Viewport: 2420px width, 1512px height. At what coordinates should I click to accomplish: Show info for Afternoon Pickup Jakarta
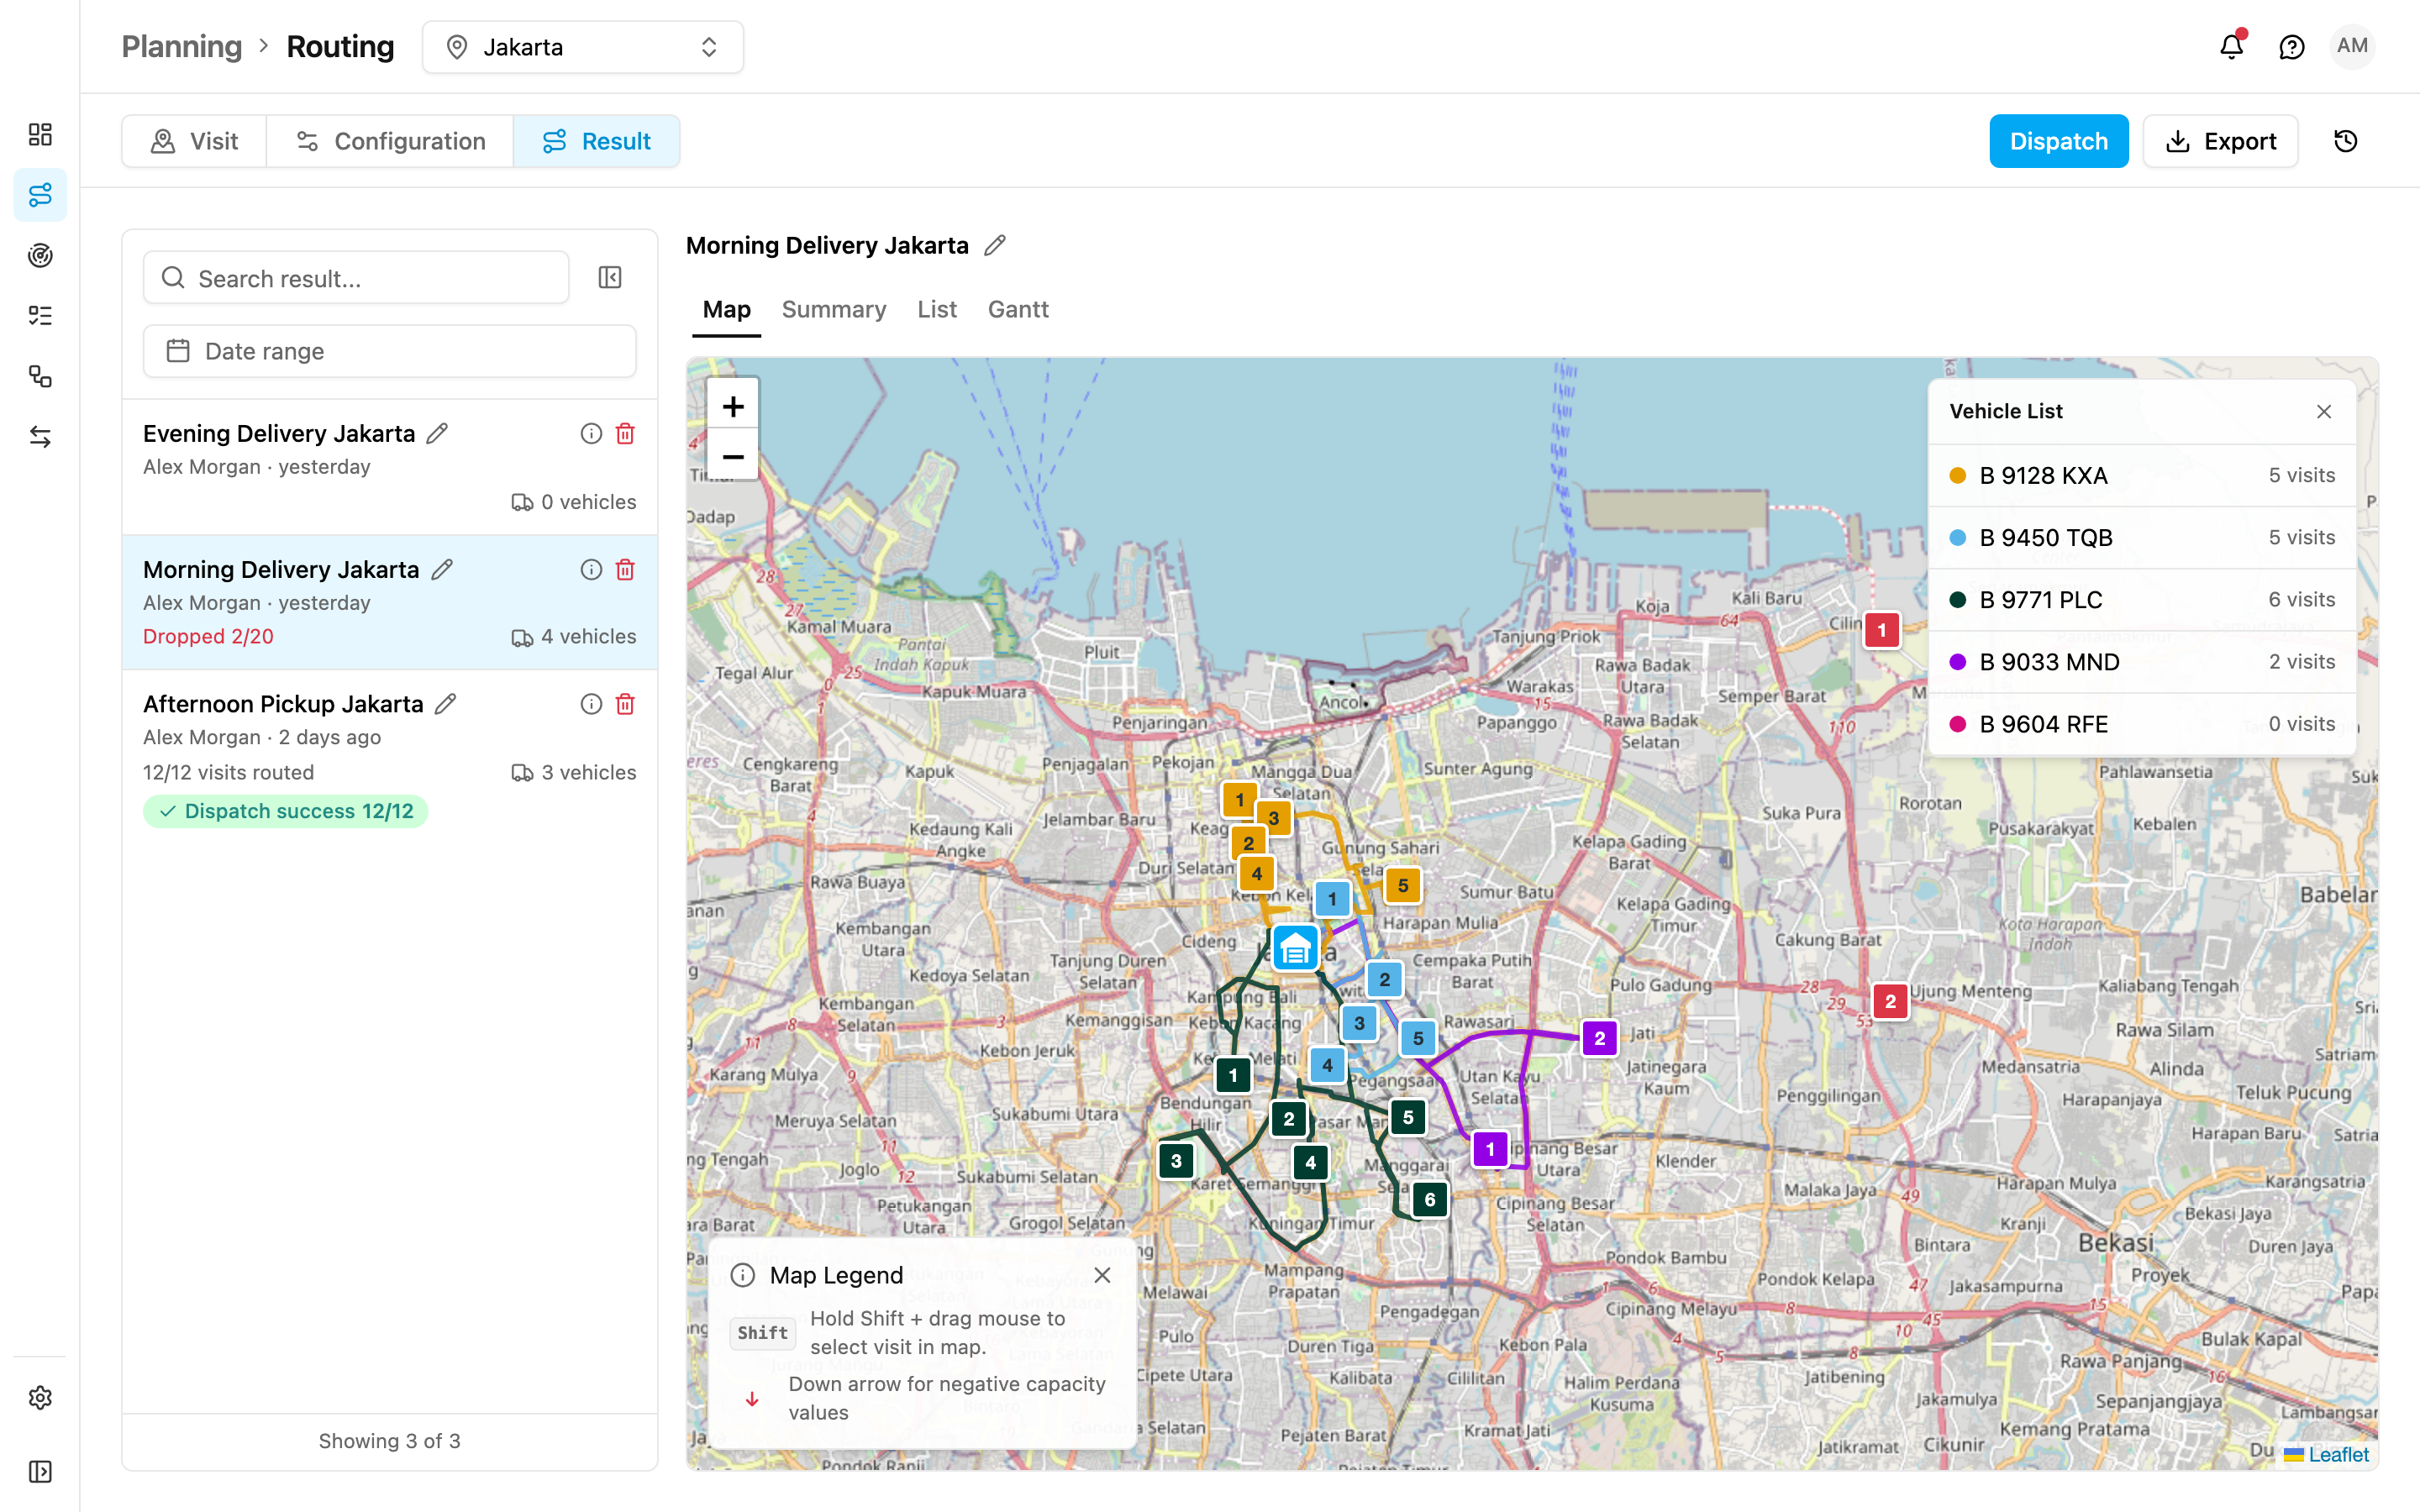pos(591,704)
